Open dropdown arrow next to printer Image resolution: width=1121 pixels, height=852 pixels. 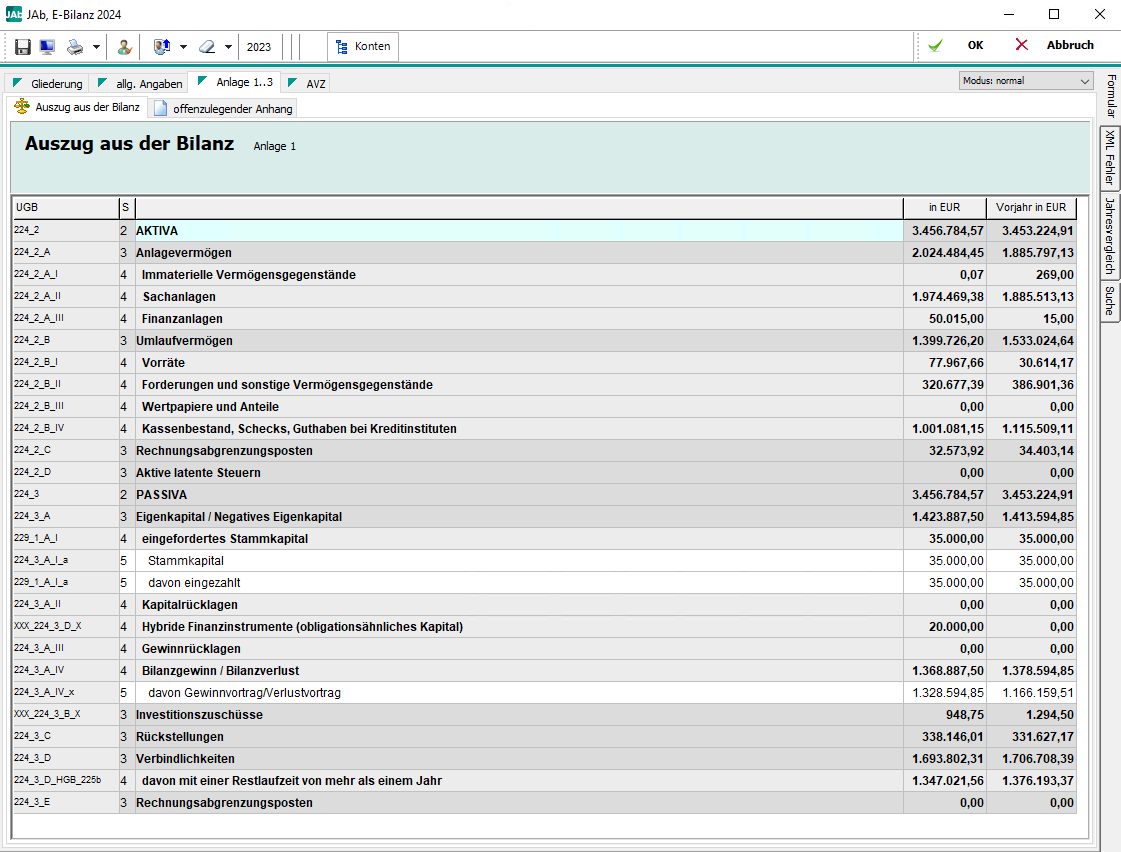96,46
